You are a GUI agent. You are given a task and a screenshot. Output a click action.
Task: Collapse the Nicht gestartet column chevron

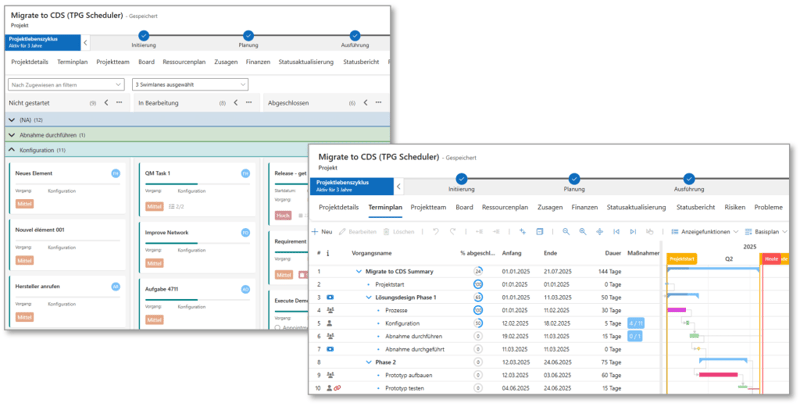pos(106,102)
